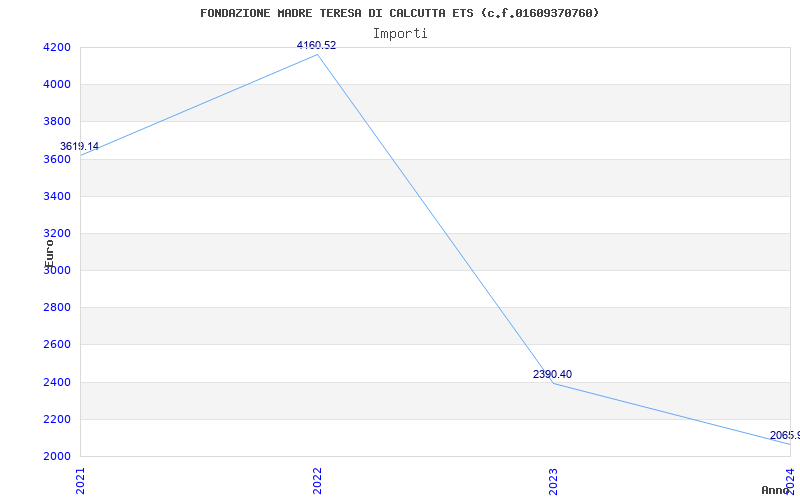Click the 3400 y-axis tick label
Viewport: 800px width, 500px height.
(x=57, y=196)
